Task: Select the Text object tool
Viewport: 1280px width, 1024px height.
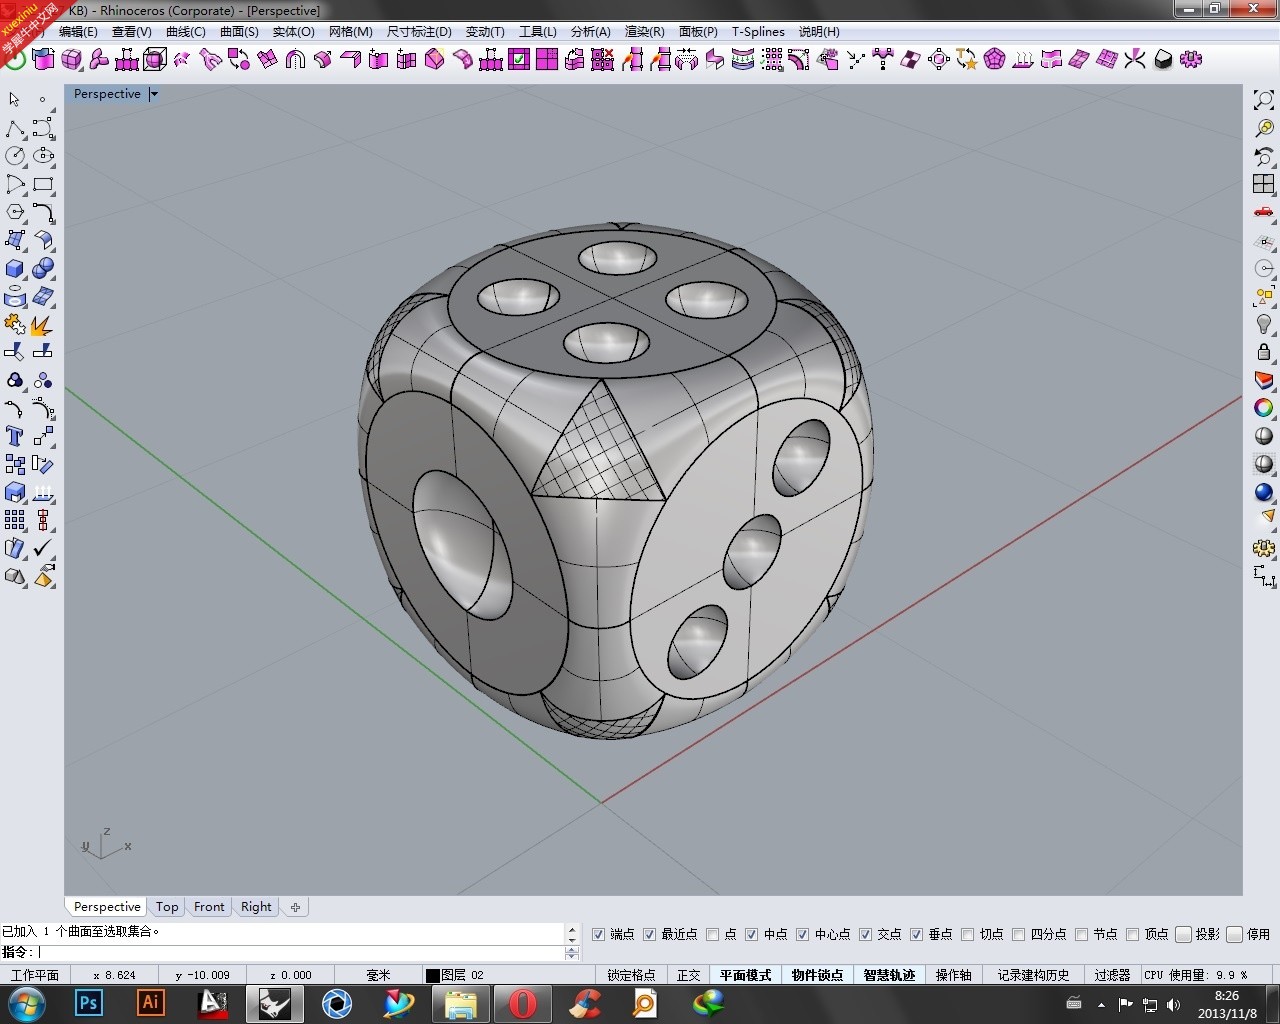Action: pyautogui.click(x=14, y=436)
